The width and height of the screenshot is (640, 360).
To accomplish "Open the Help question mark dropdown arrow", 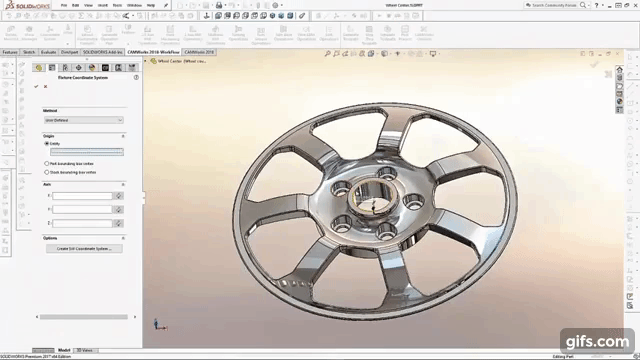I will 603,5.
